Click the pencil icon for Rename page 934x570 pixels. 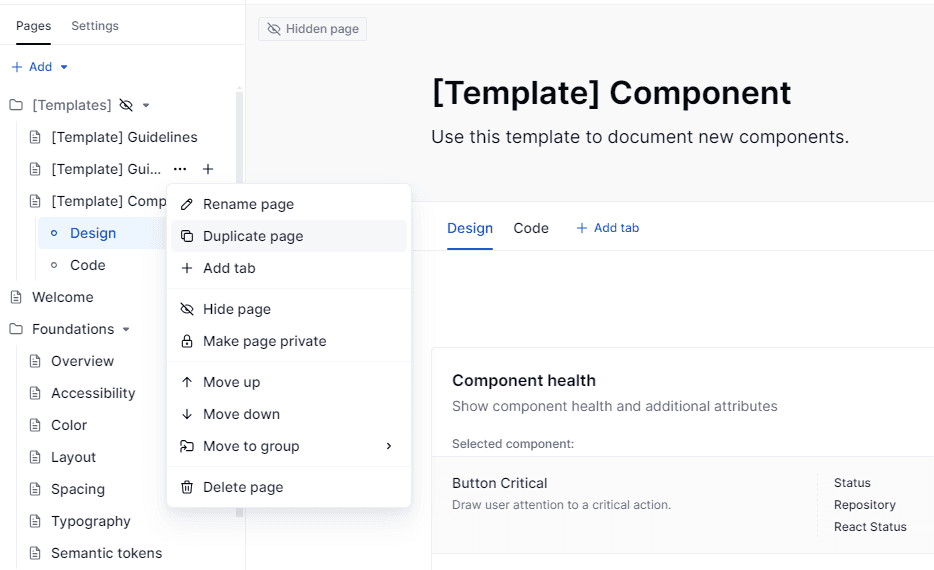point(187,204)
